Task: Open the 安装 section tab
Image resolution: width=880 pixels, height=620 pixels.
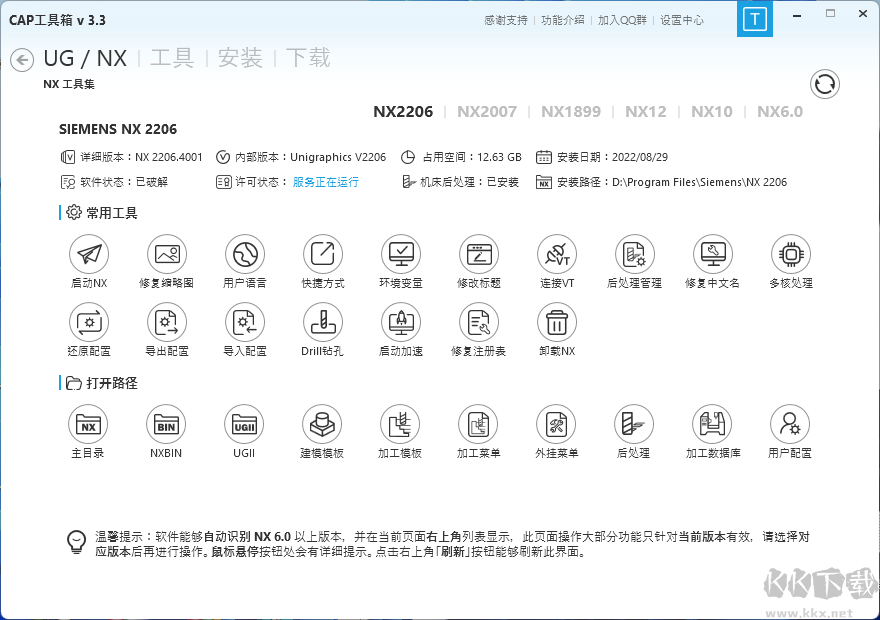Action: 240,58
